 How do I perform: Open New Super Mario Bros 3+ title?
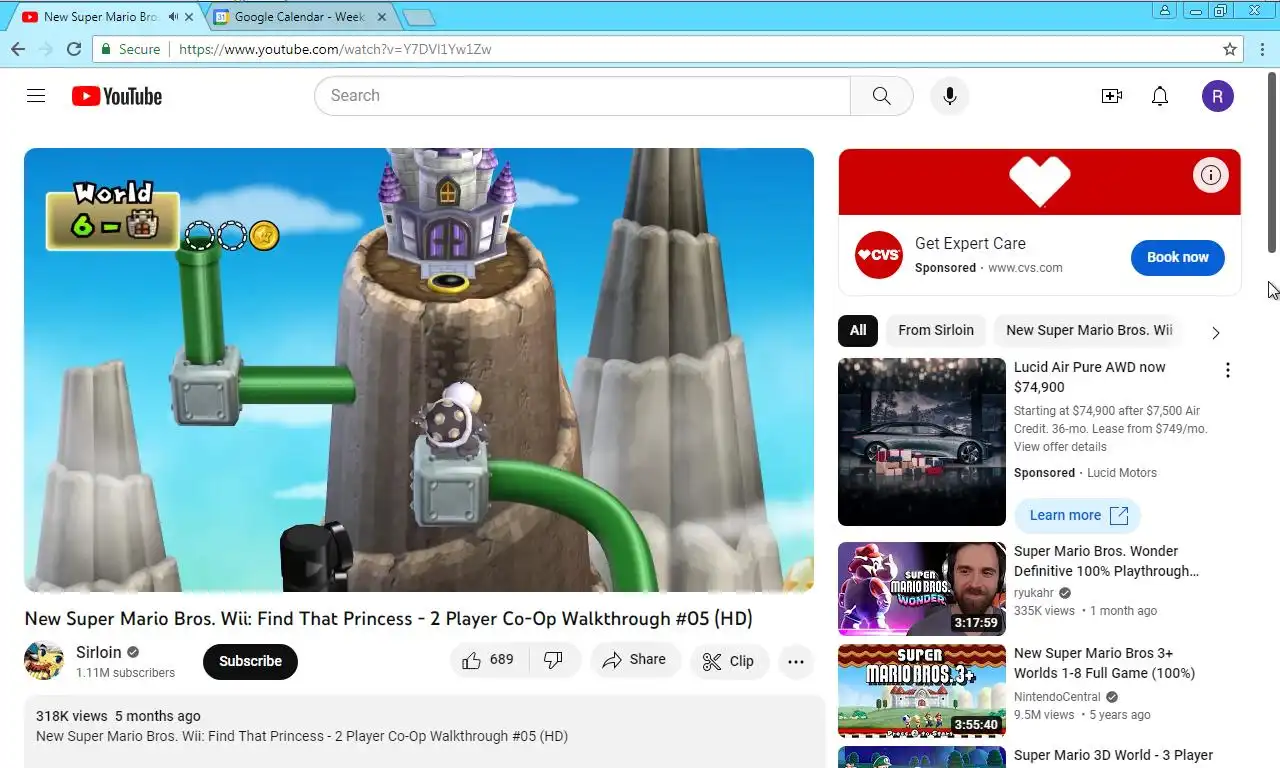(1104, 663)
